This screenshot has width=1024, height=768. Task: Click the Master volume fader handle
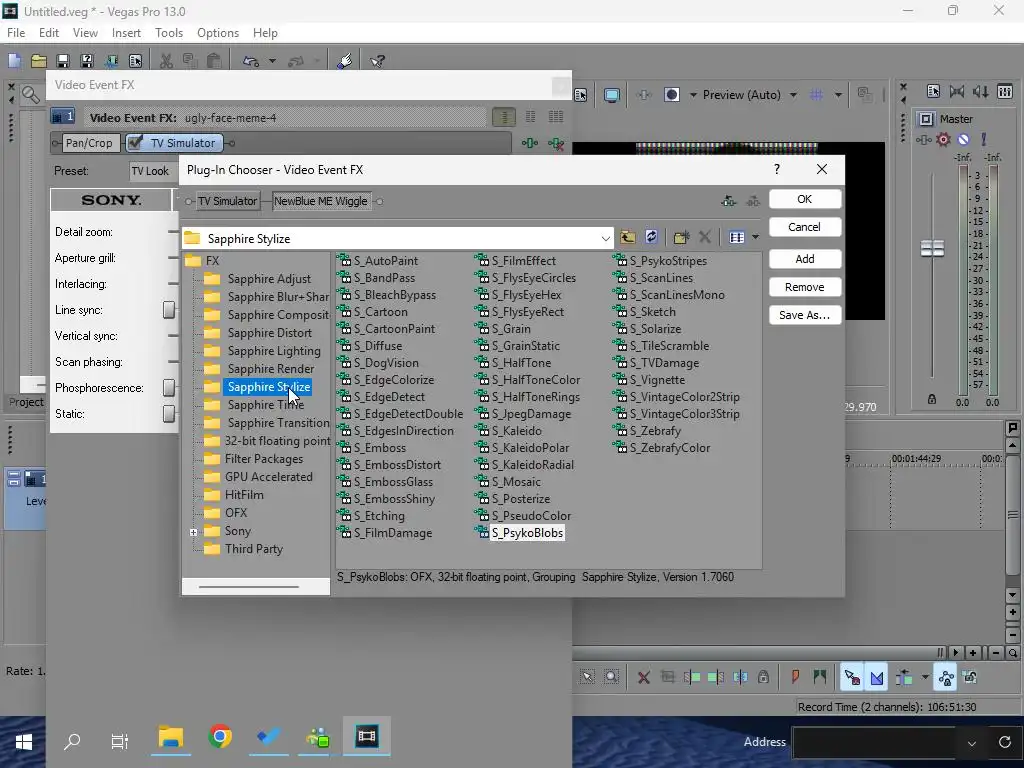point(932,248)
